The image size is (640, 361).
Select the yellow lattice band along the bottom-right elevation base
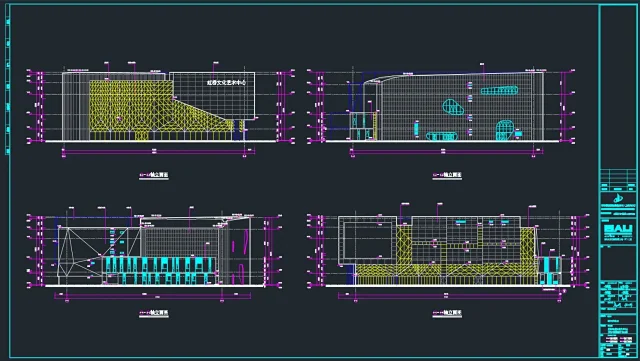(447, 274)
